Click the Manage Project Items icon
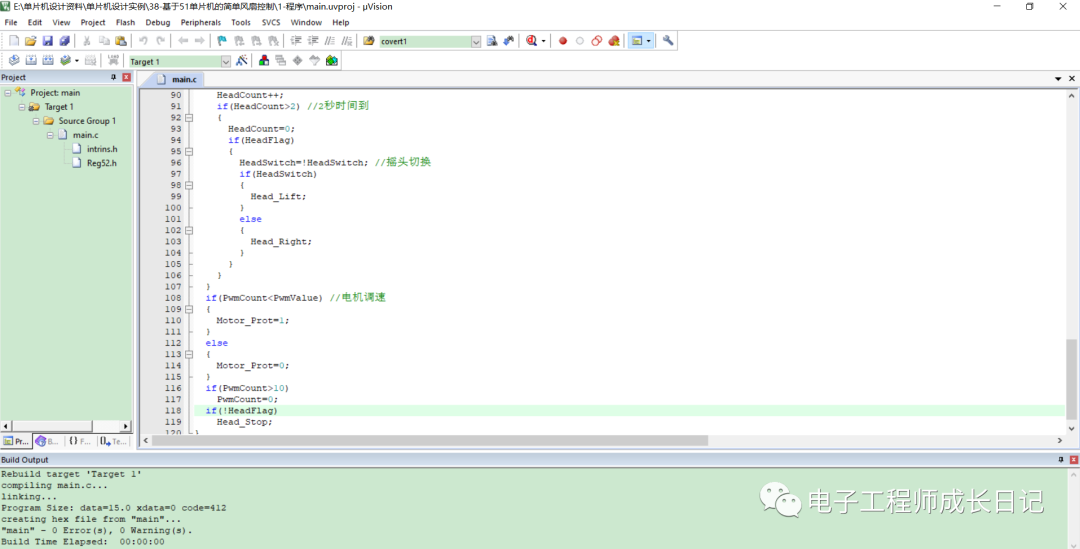Image resolution: width=1080 pixels, height=549 pixels. click(x=264, y=61)
